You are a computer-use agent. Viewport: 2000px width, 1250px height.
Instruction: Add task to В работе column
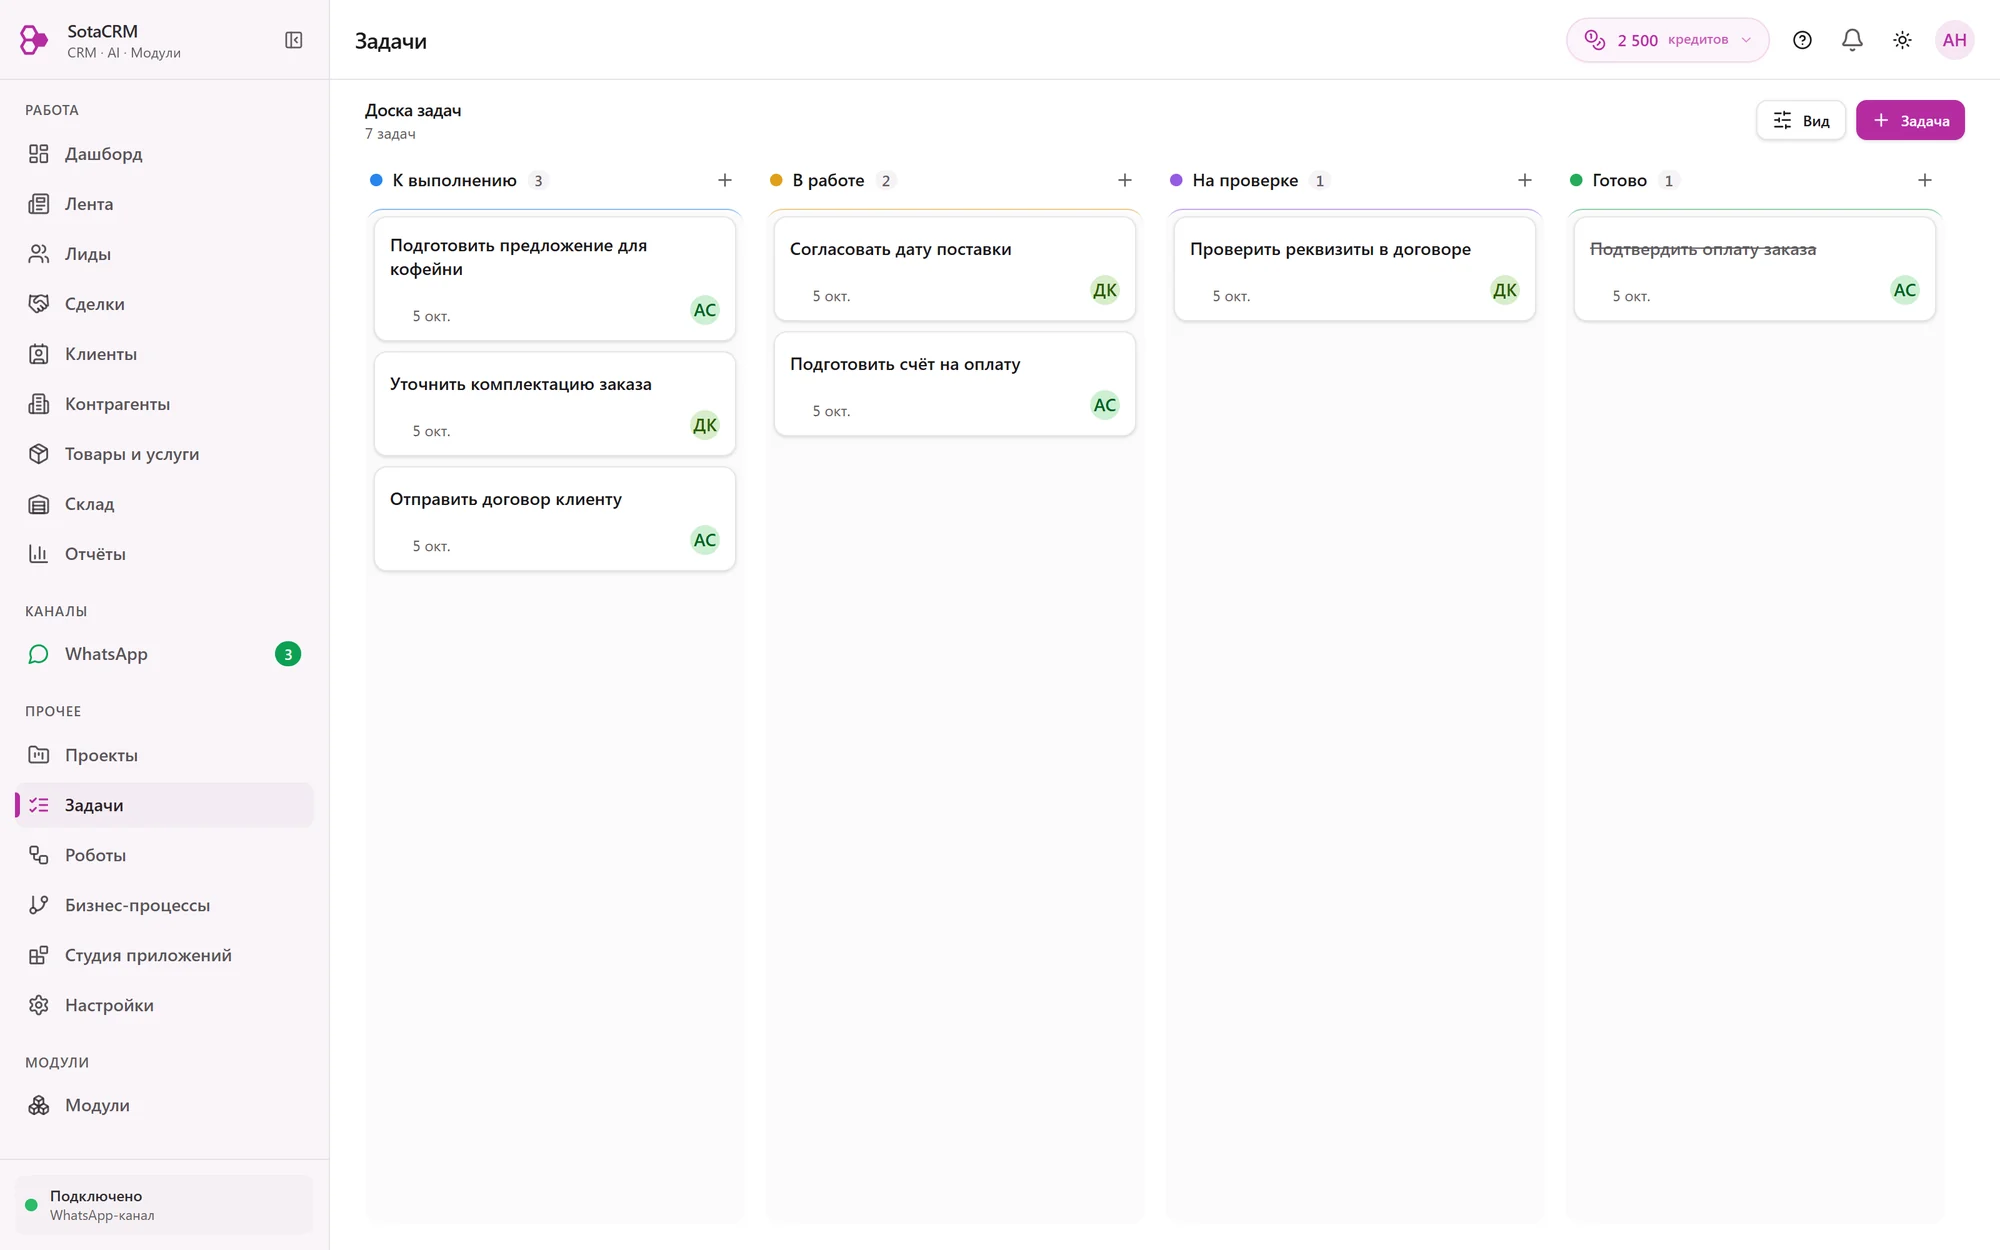[1125, 180]
